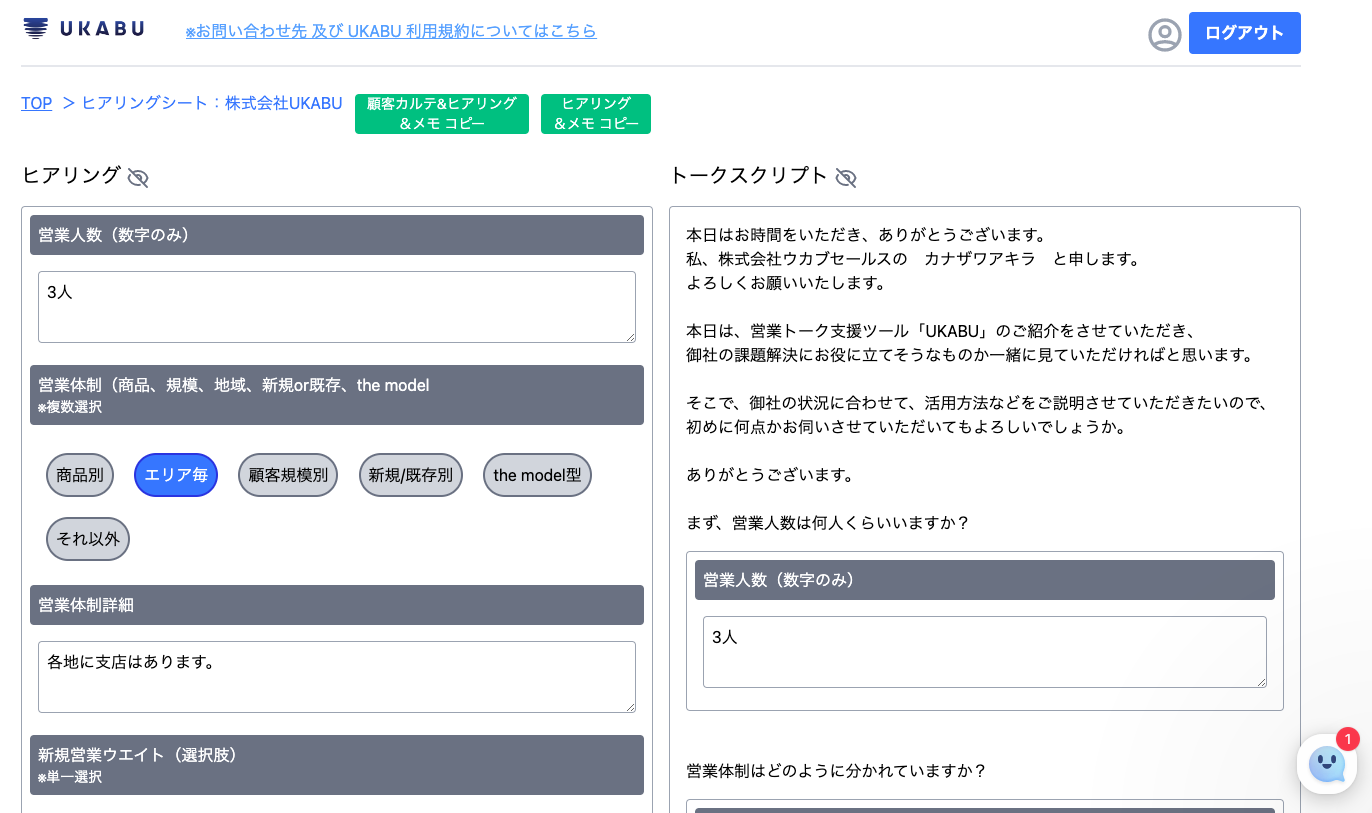Select the それ以外 option
This screenshot has height=813, width=1372.
[87, 538]
